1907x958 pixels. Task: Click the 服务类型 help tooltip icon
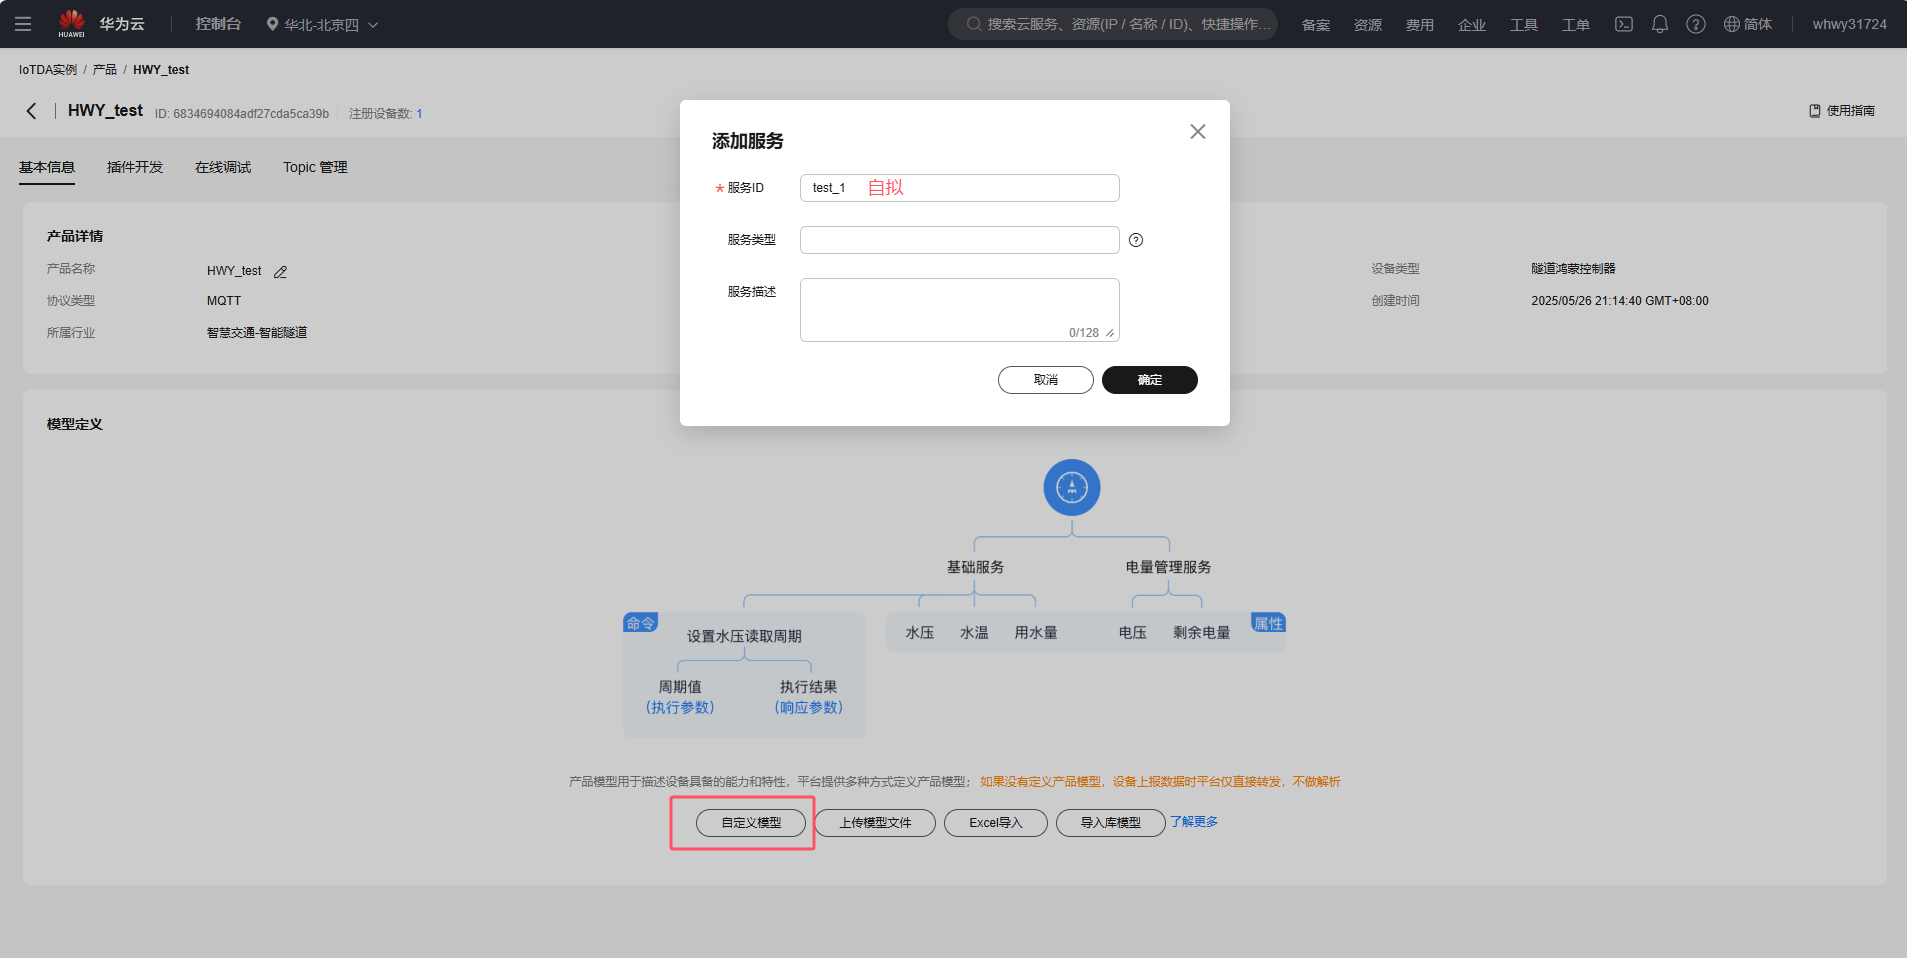(1136, 240)
